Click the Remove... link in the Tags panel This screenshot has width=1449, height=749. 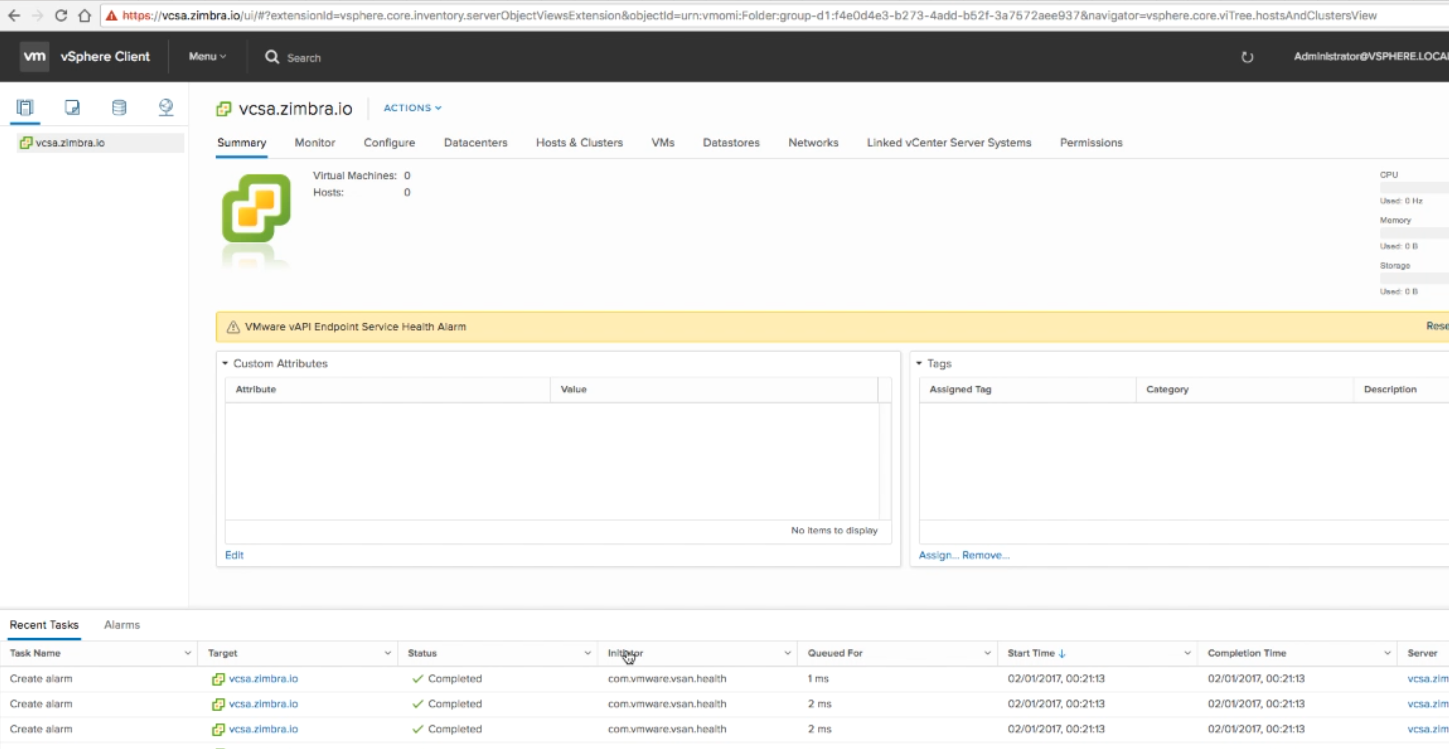986,555
